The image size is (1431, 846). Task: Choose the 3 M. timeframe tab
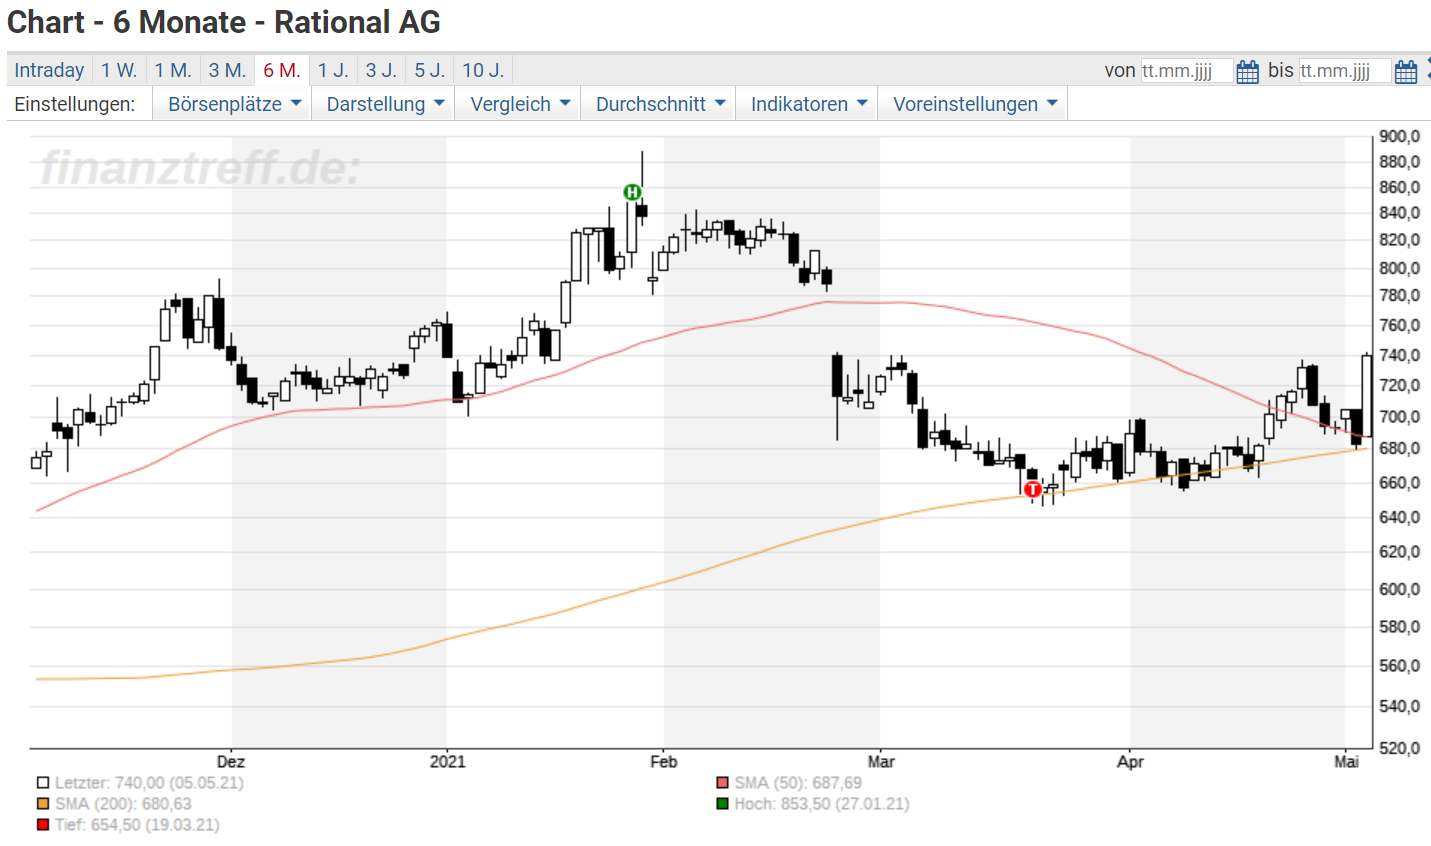tap(227, 70)
